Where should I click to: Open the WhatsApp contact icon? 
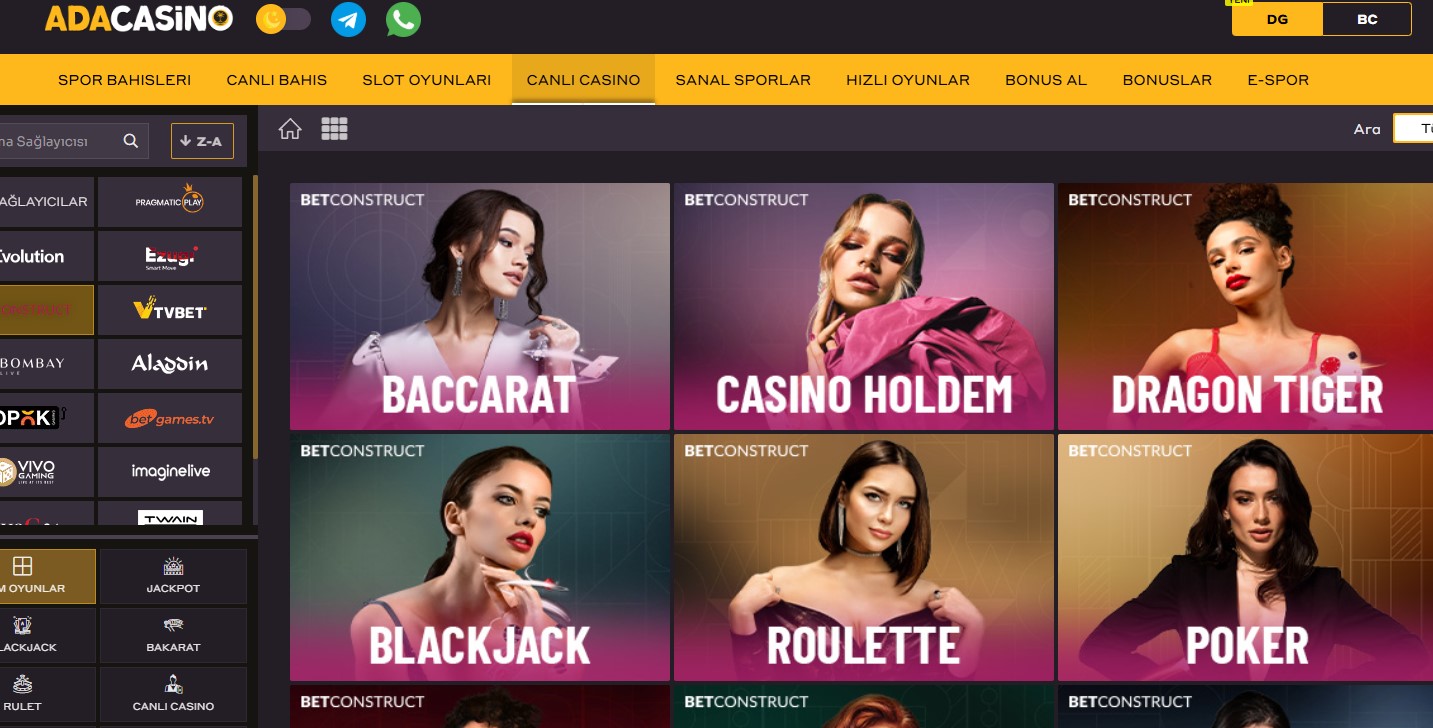402,19
